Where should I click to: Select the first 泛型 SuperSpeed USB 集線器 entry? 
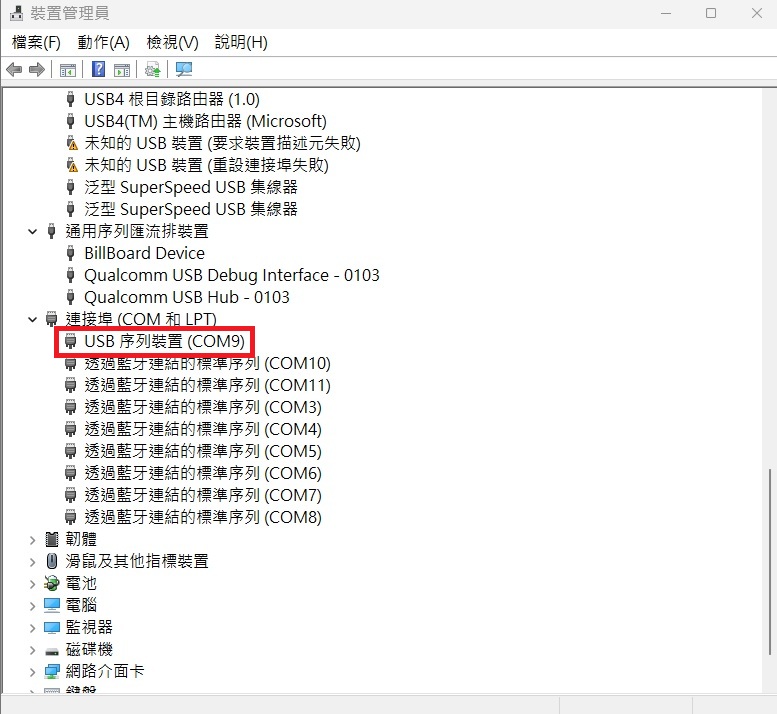click(191, 187)
